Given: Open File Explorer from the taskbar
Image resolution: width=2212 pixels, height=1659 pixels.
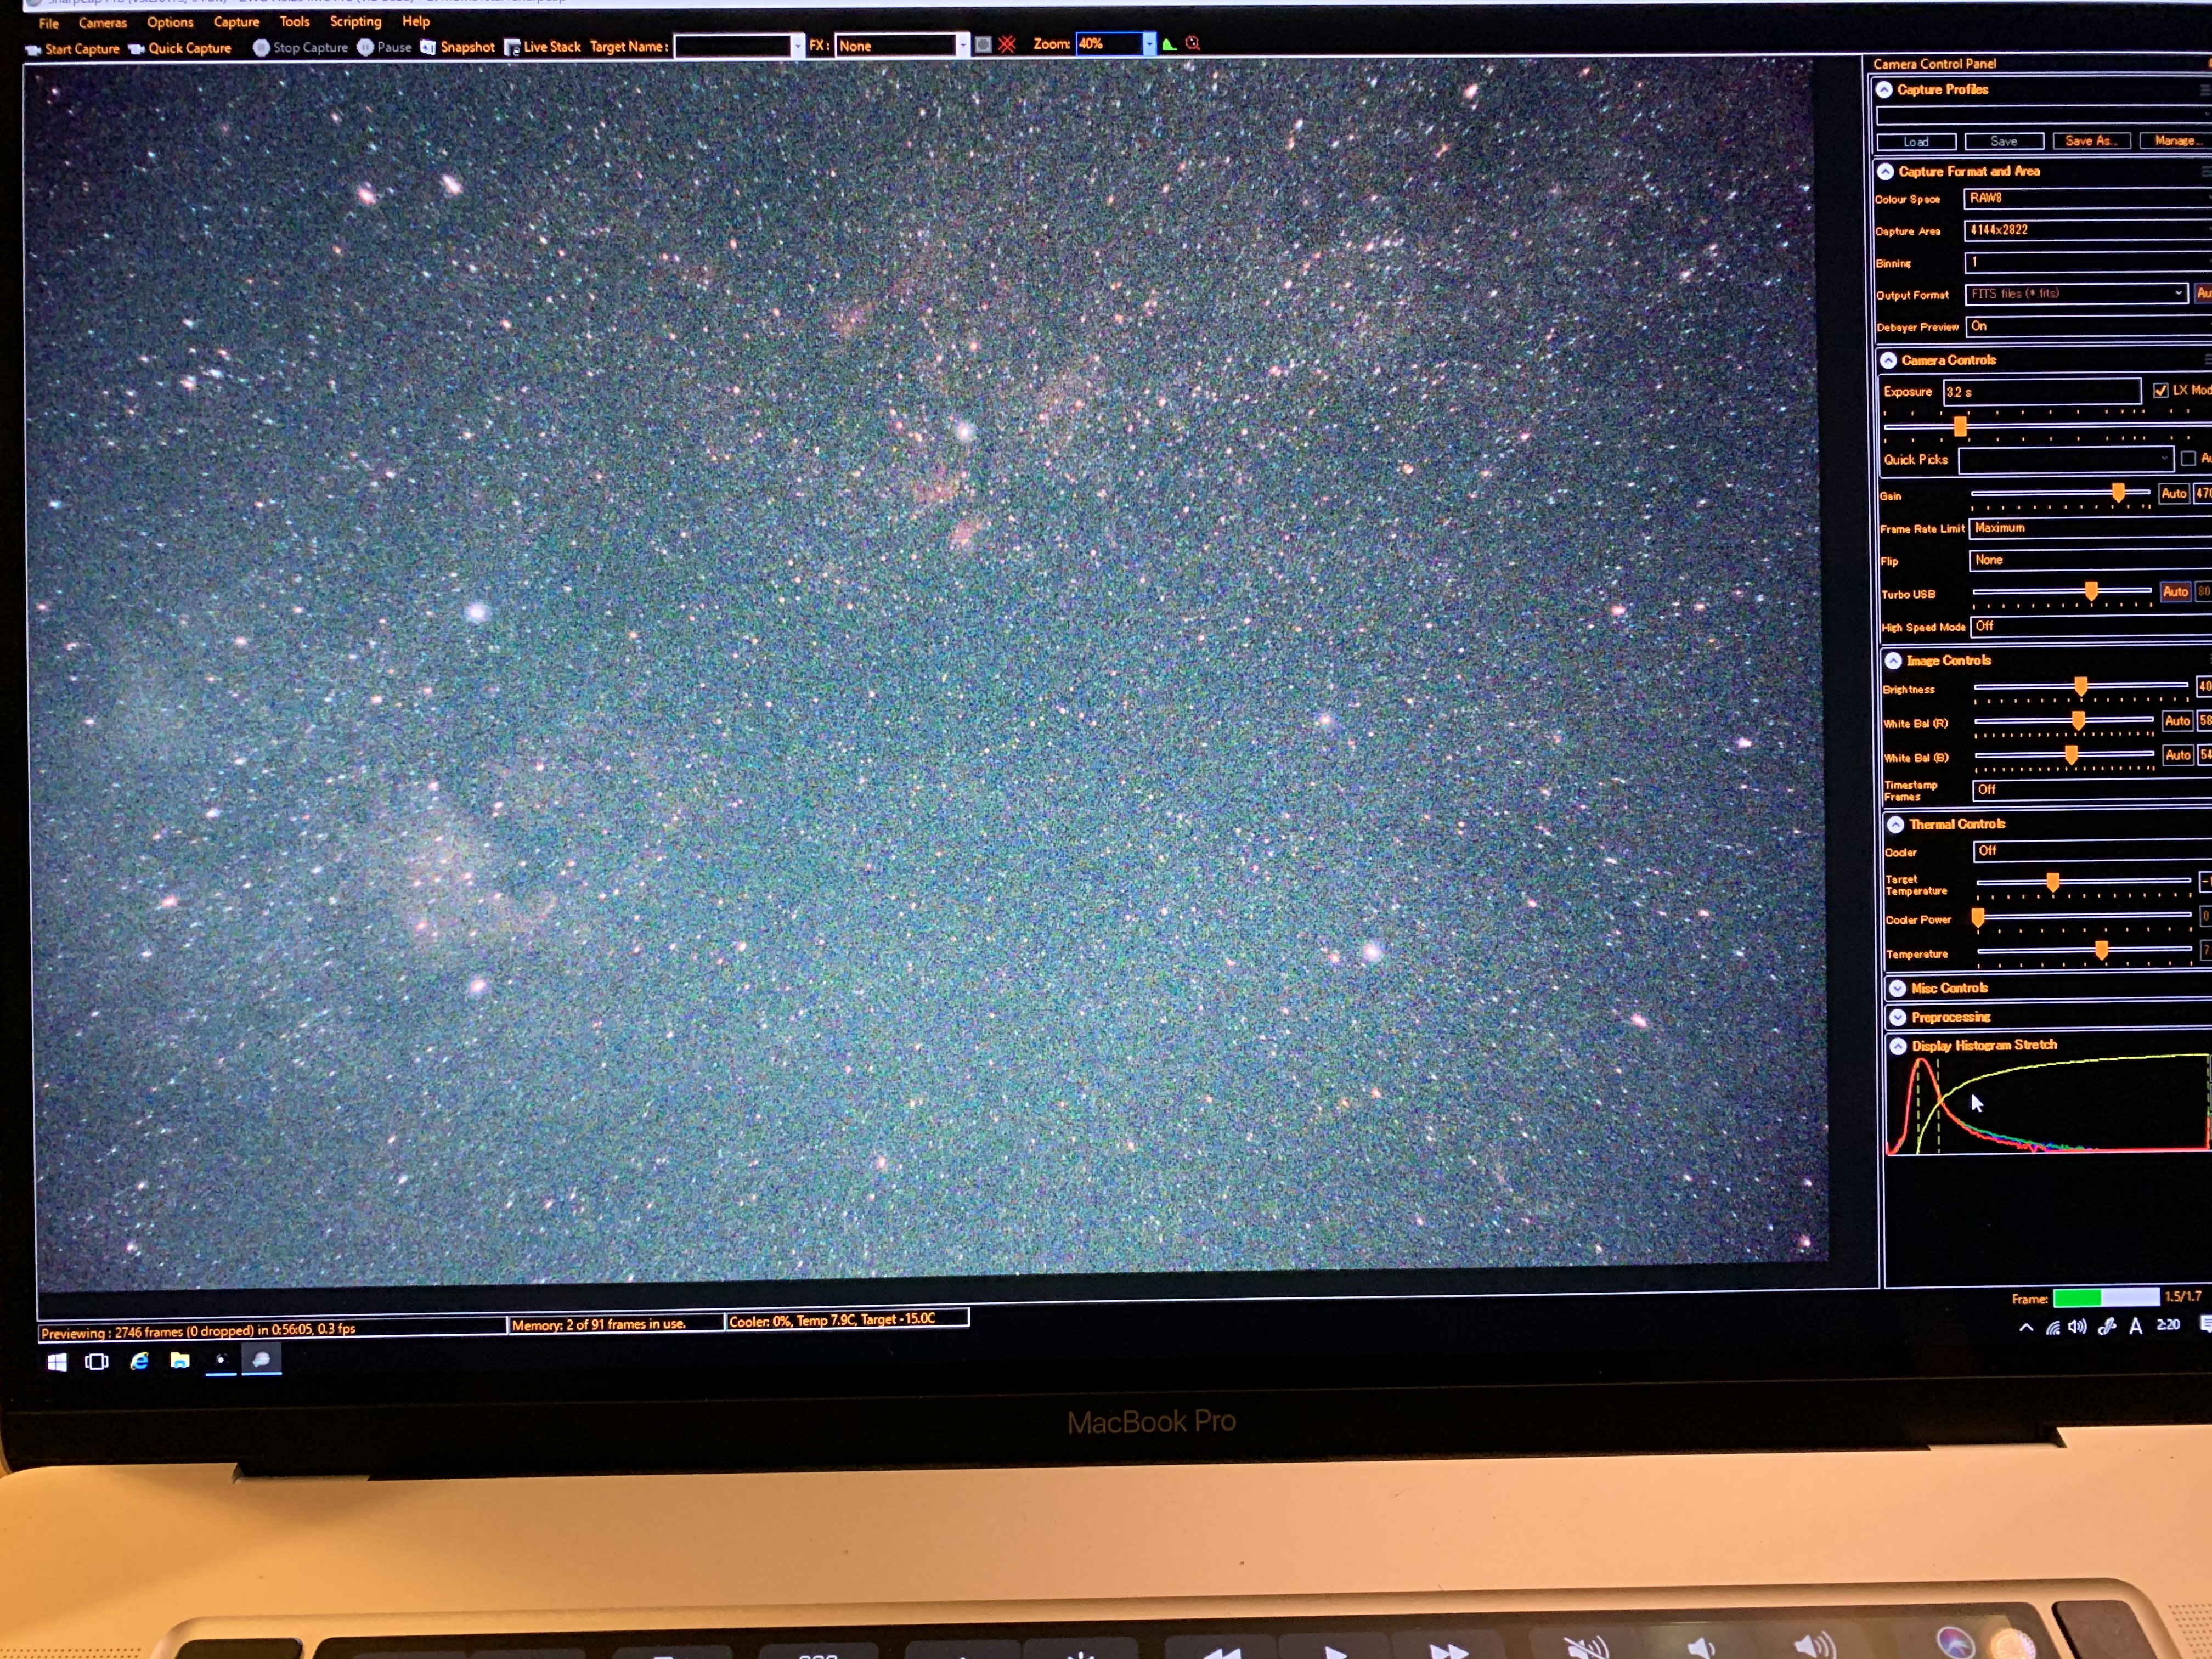Looking at the screenshot, I should click(180, 1361).
